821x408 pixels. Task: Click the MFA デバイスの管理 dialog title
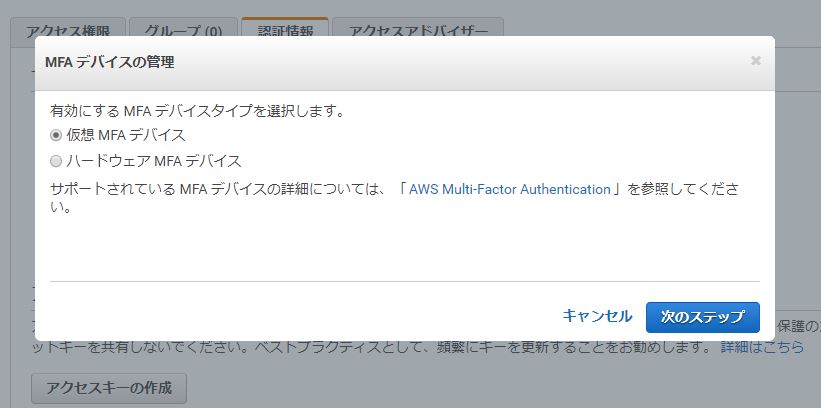pos(110,62)
